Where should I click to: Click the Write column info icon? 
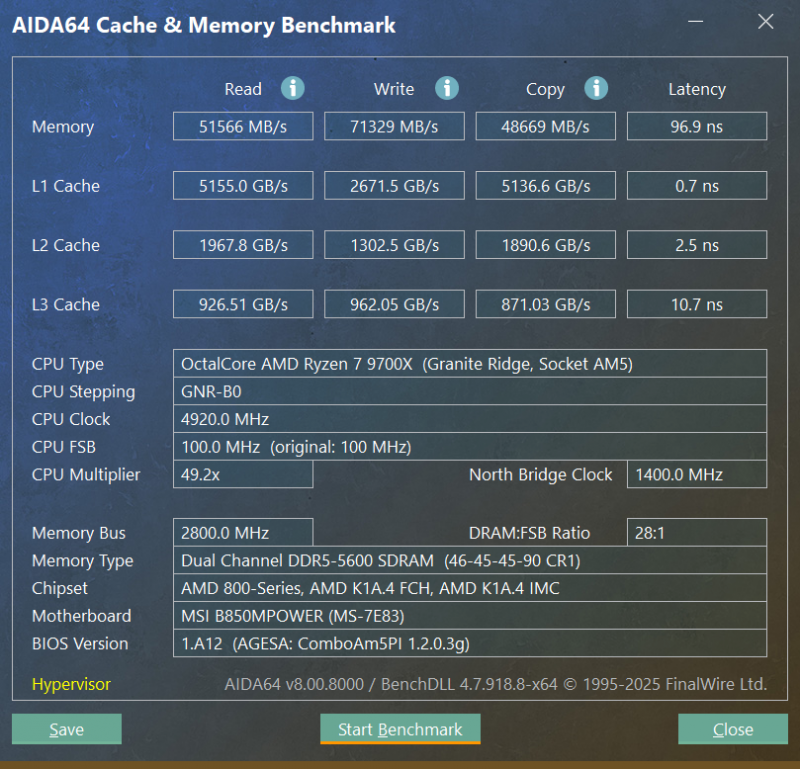tap(447, 88)
